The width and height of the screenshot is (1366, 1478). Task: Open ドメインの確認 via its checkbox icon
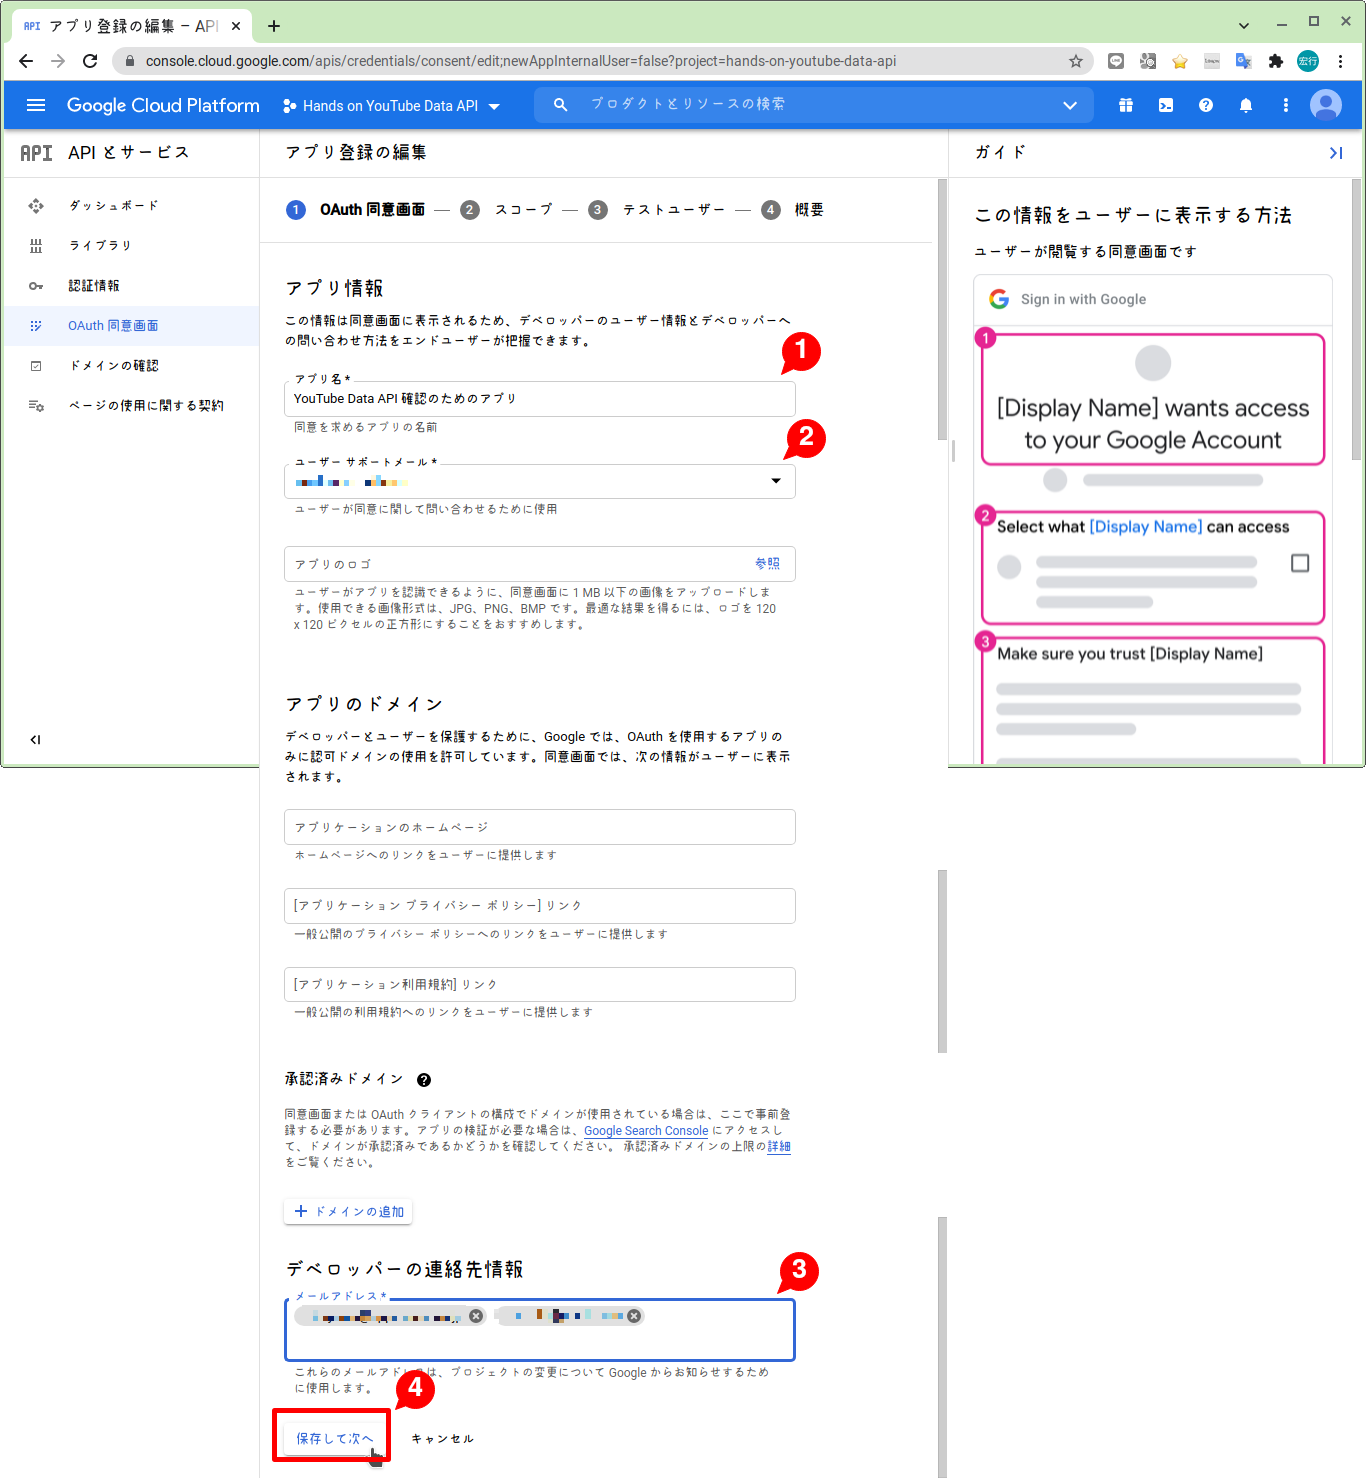(36, 365)
